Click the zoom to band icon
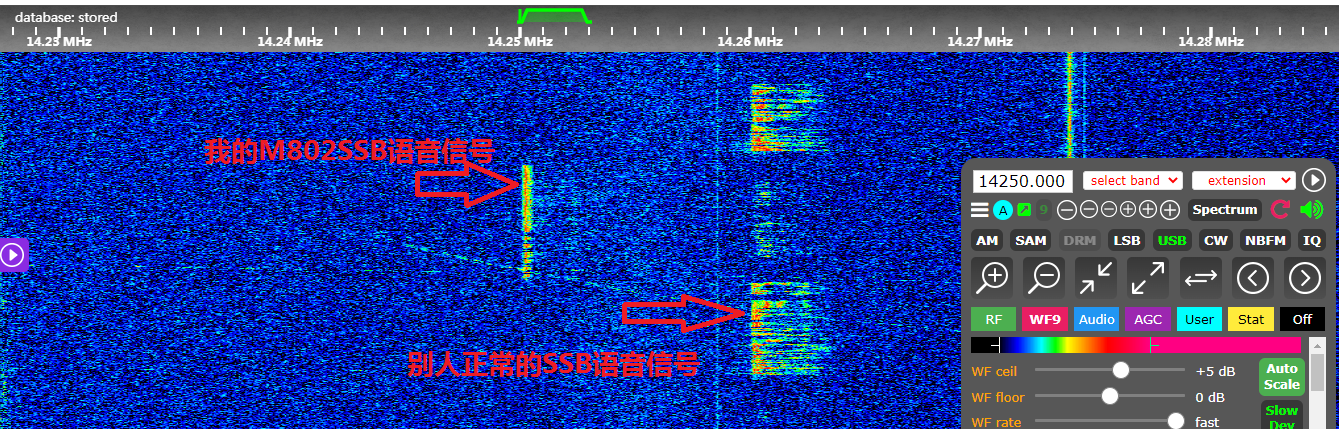Viewport: 1339px width, 429px height. coord(1096,277)
